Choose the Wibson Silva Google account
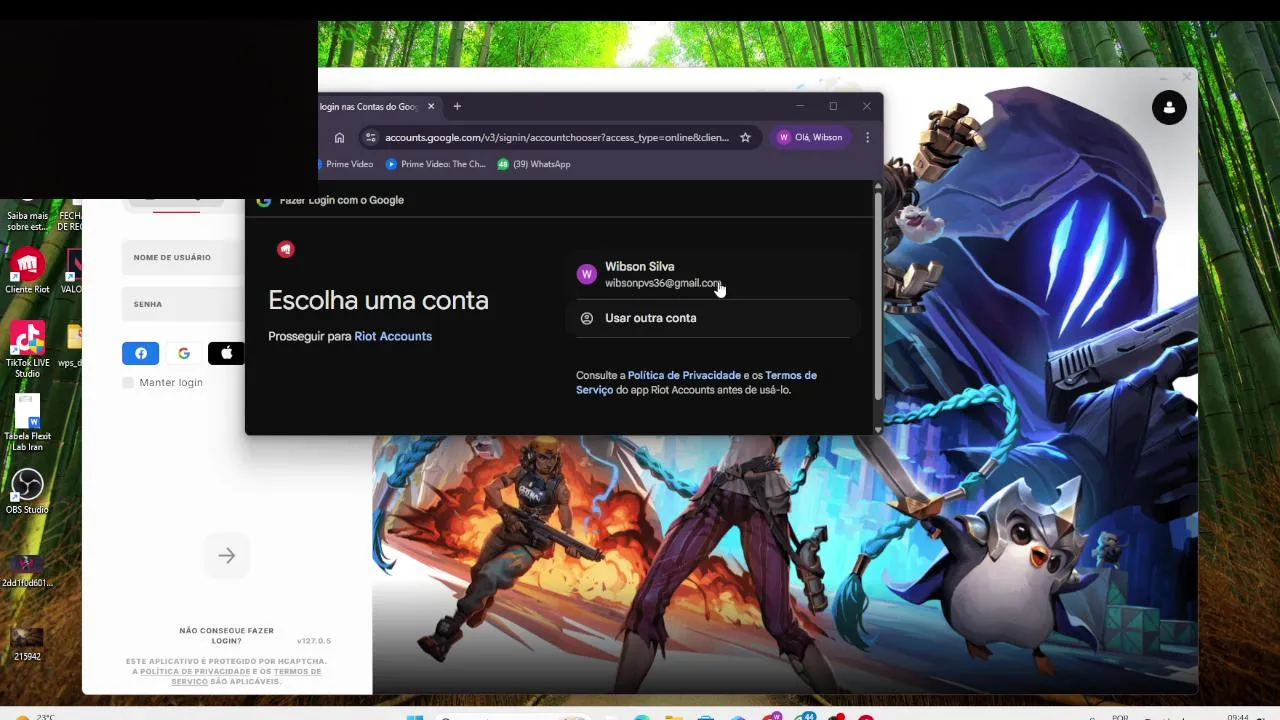The image size is (1280, 720). (x=712, y=274)
